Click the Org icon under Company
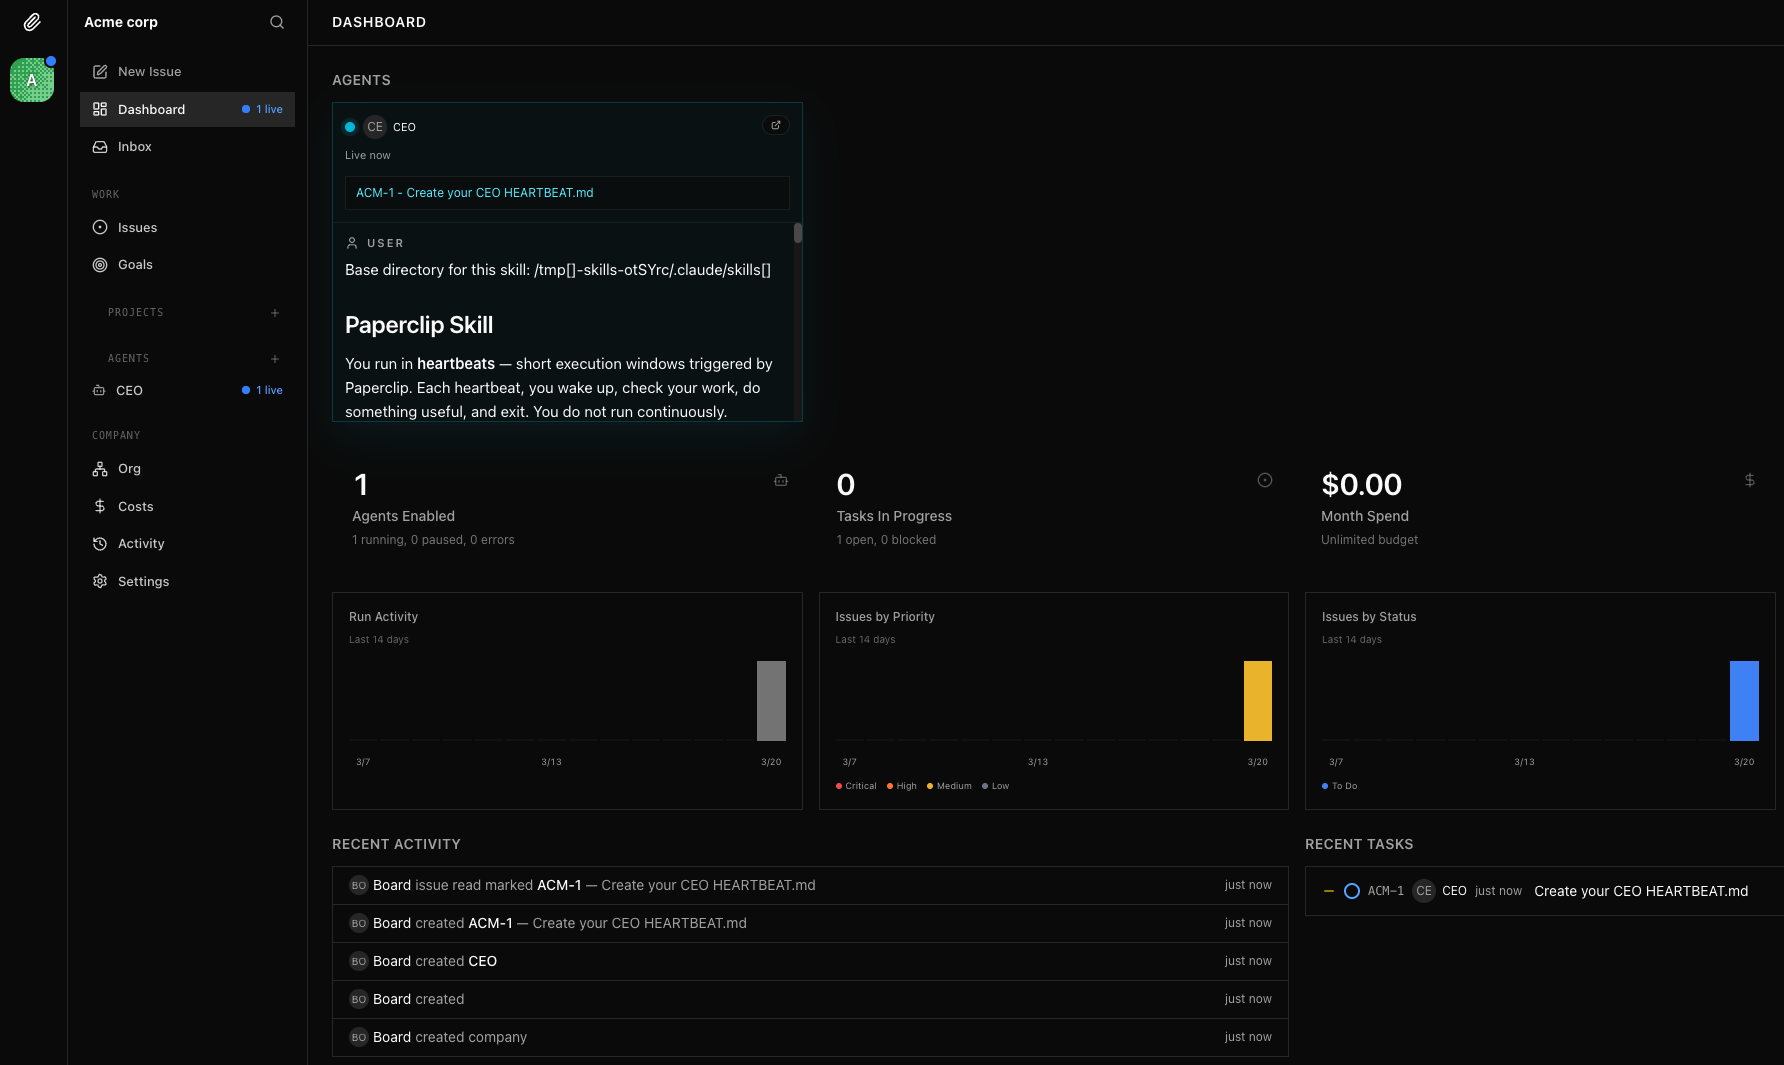The width and height of the screenshot is (1784, 1065). click(100, 468)
